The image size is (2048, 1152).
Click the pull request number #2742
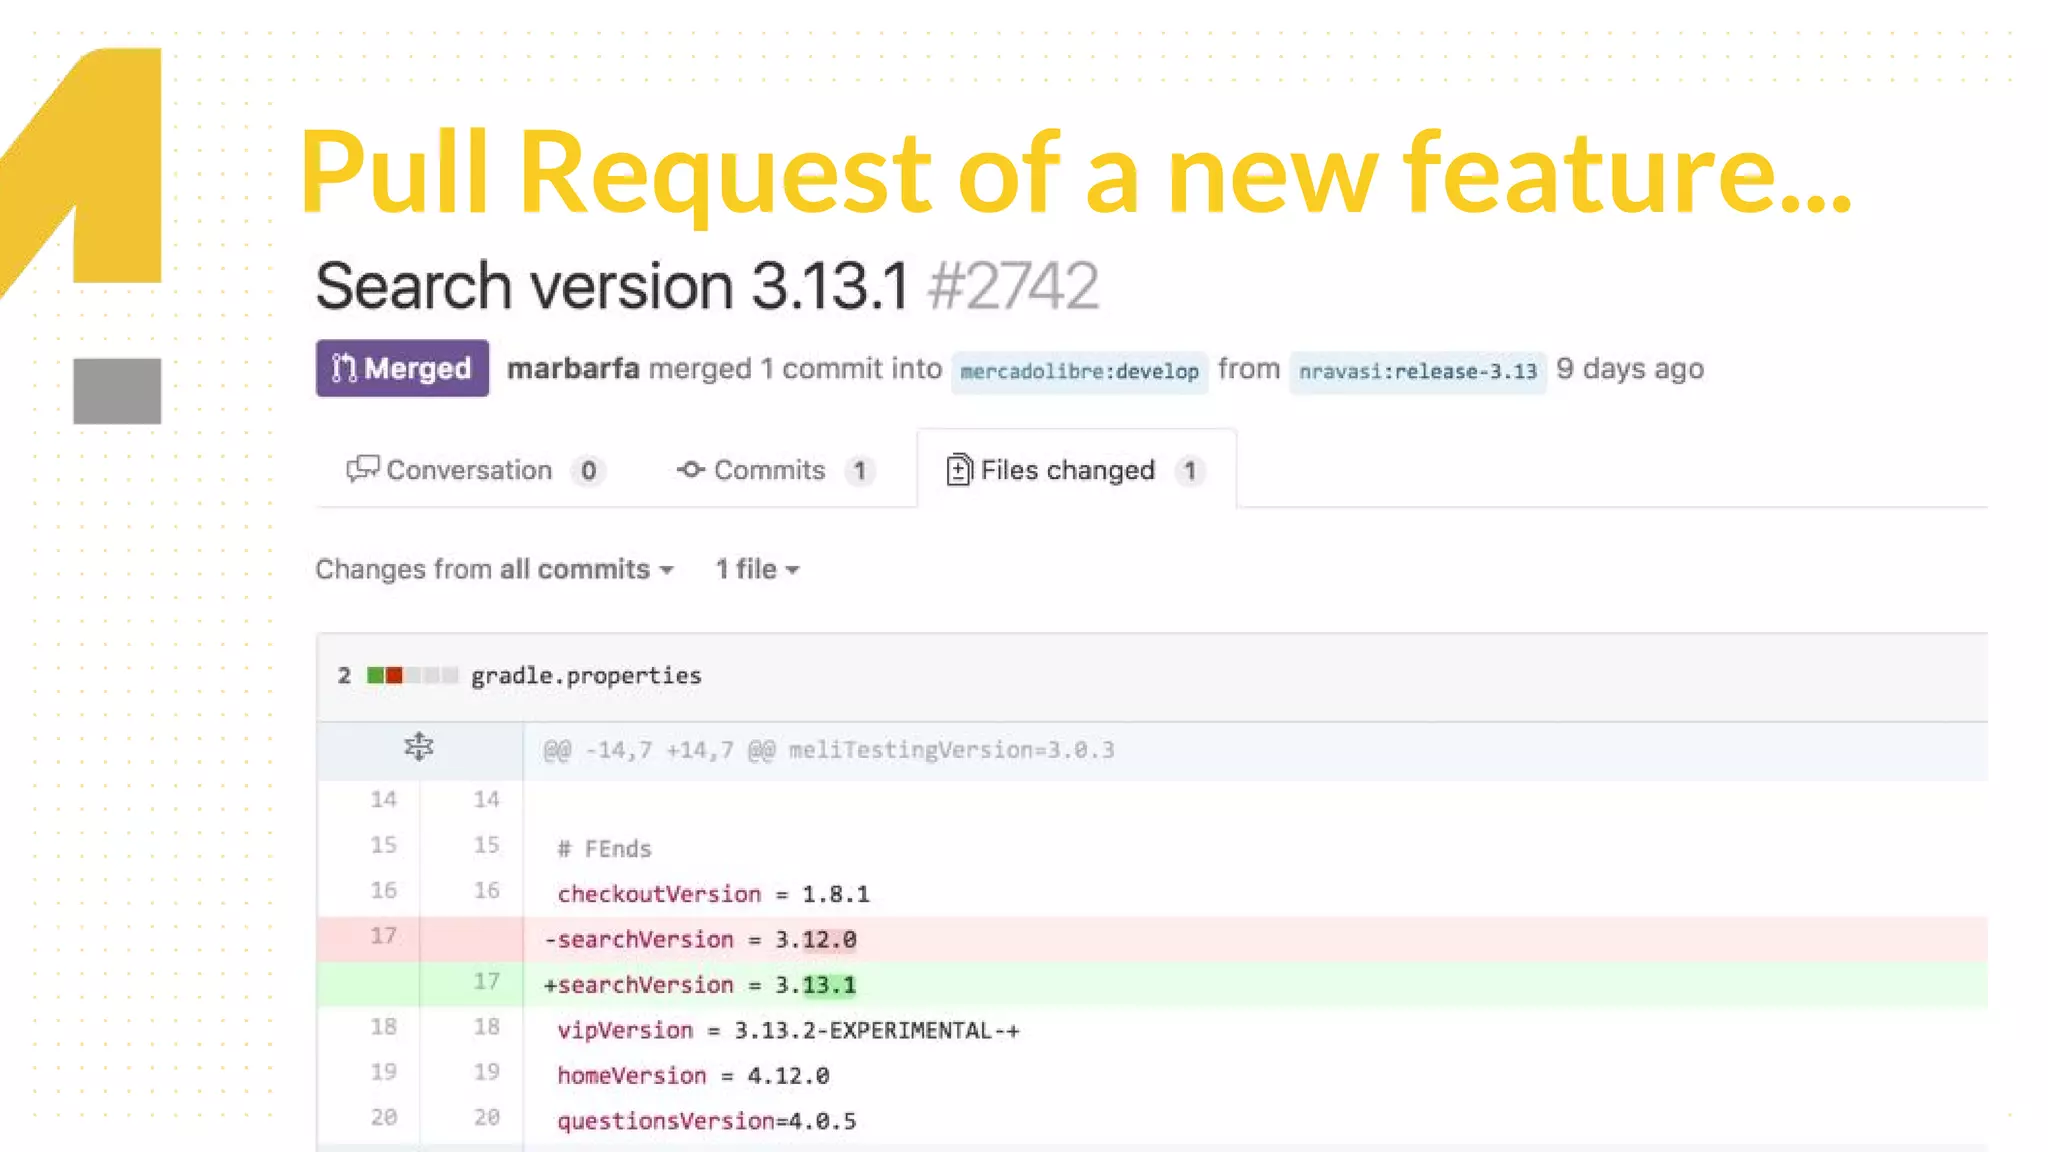[x=1013, y=286]
